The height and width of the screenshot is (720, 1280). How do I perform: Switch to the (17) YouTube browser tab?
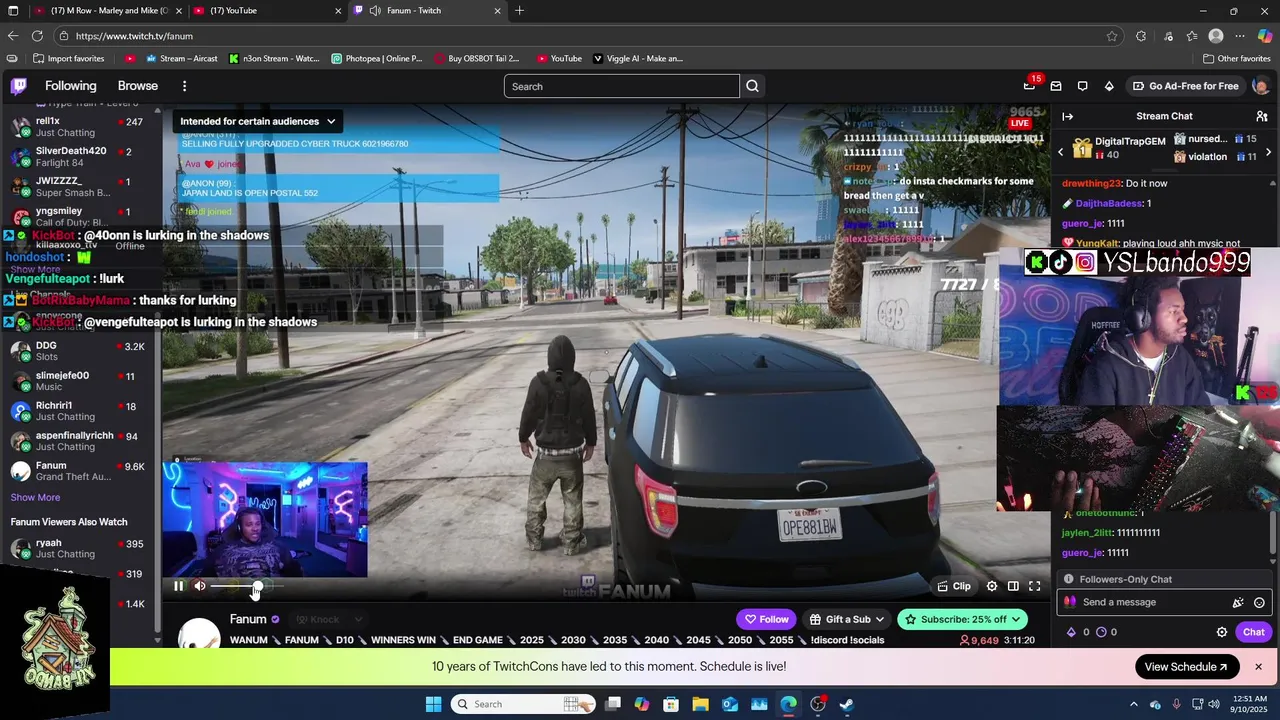point(266,11)
